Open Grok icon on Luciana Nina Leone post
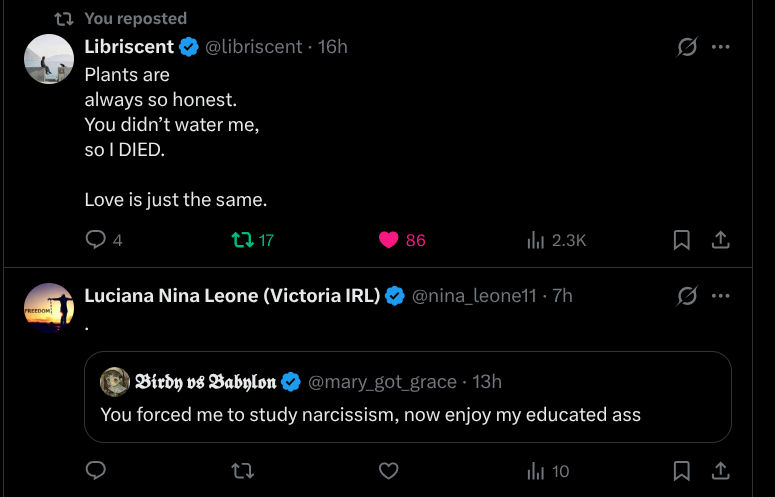The width and height of the screenshot is (775, 497). (687, 295)
